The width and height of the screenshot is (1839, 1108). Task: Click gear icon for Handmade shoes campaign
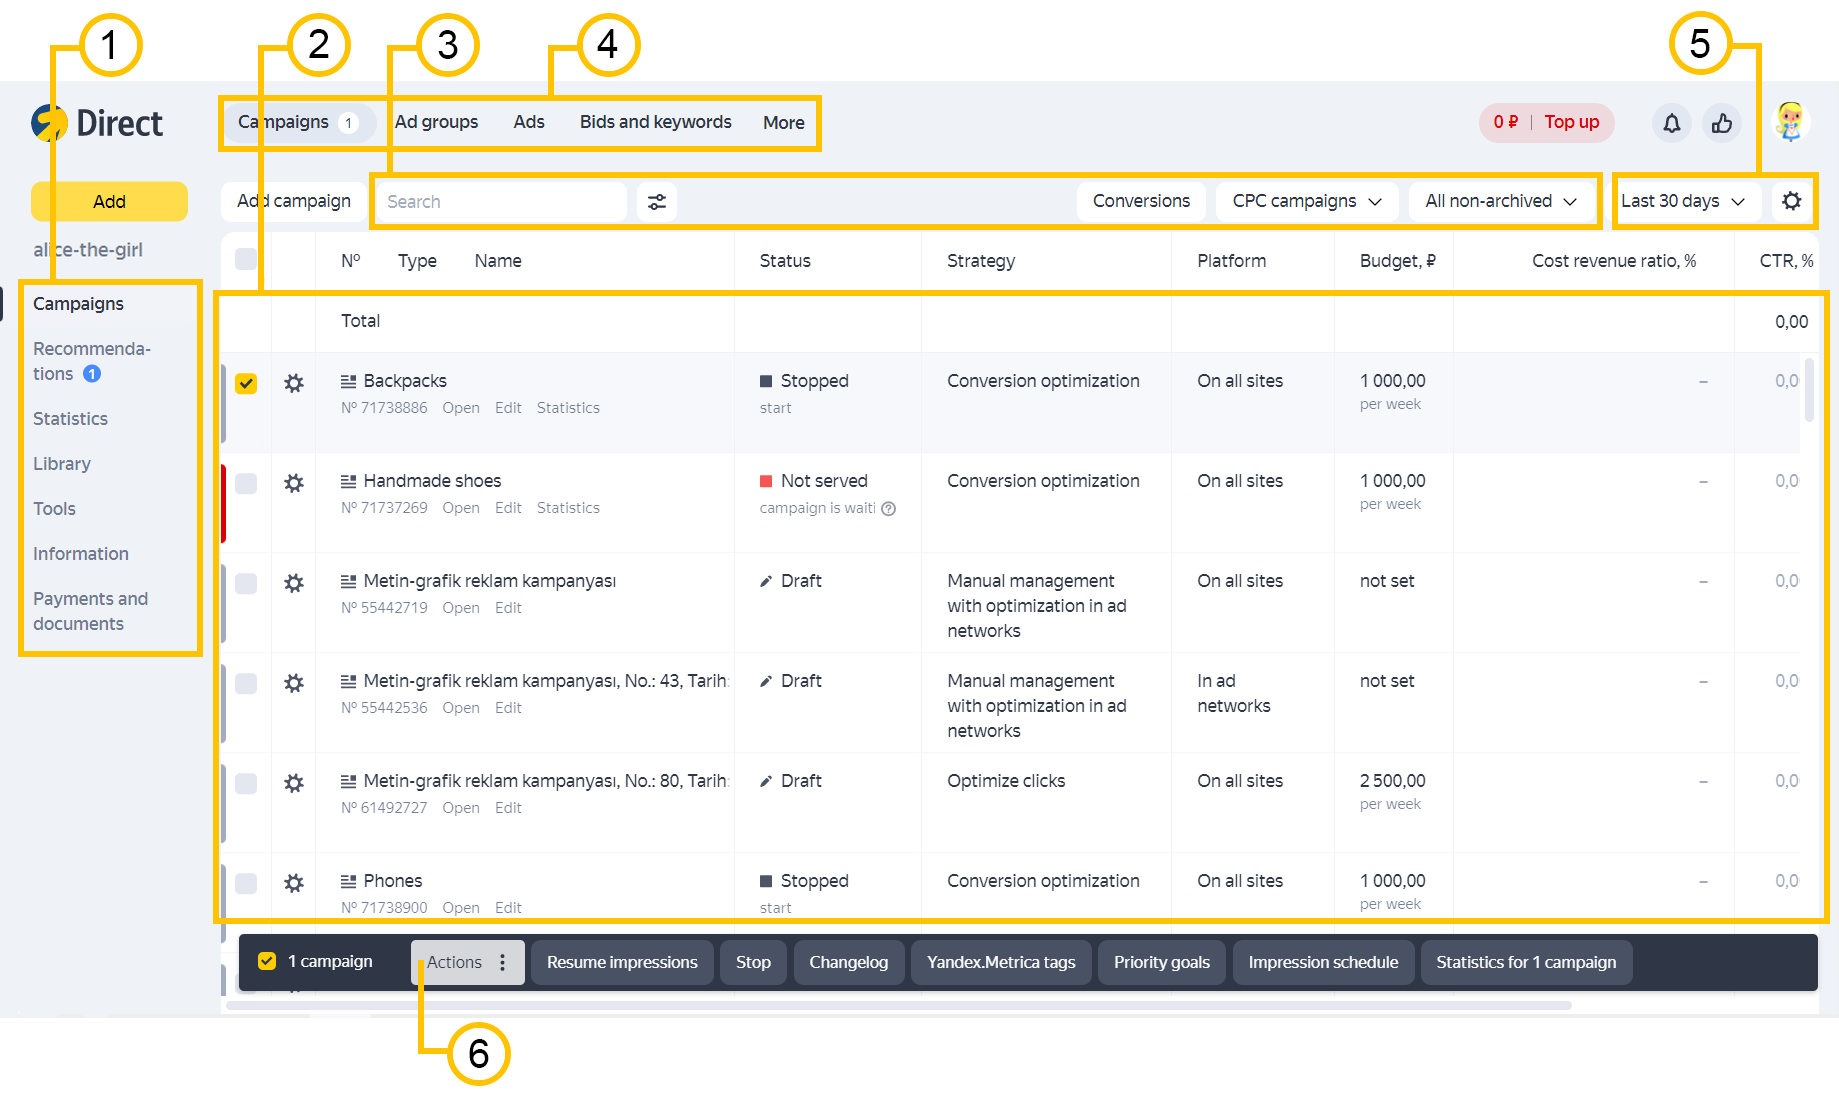(x=294, y=483)
